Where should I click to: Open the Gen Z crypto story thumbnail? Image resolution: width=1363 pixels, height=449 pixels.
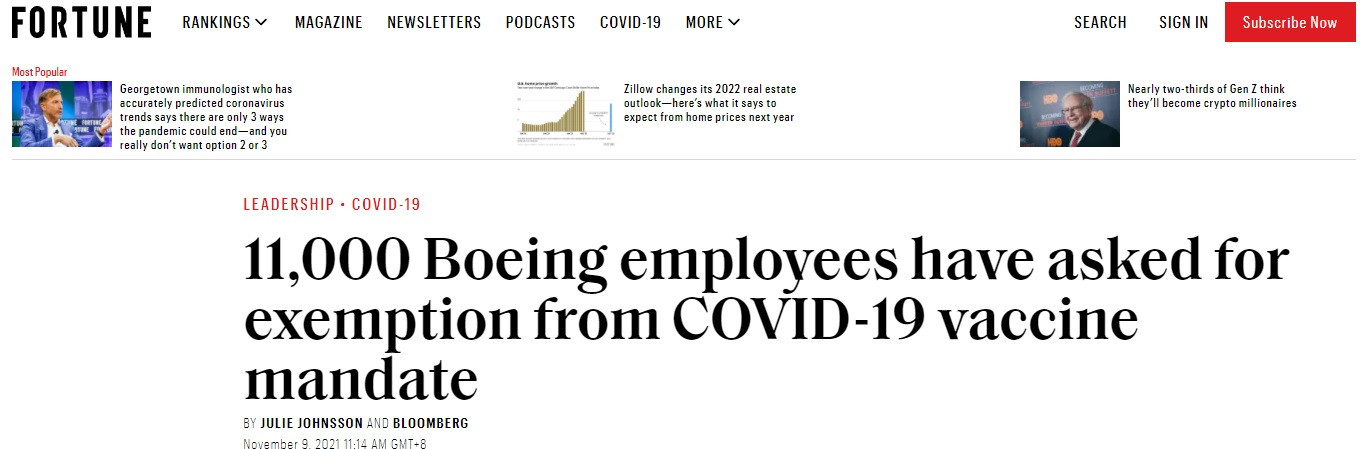point(1070,114)
